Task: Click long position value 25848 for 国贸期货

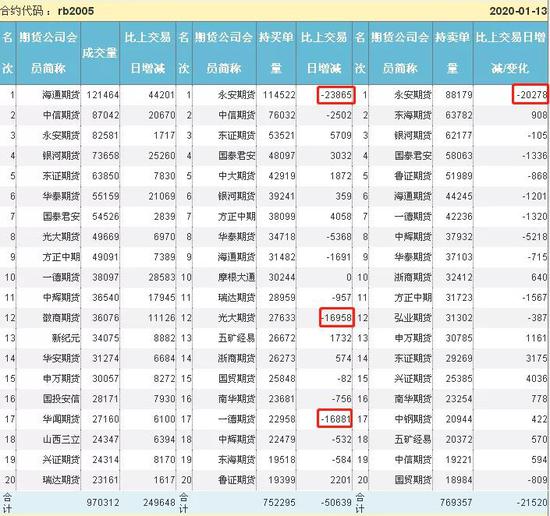Action: [282, 379]
